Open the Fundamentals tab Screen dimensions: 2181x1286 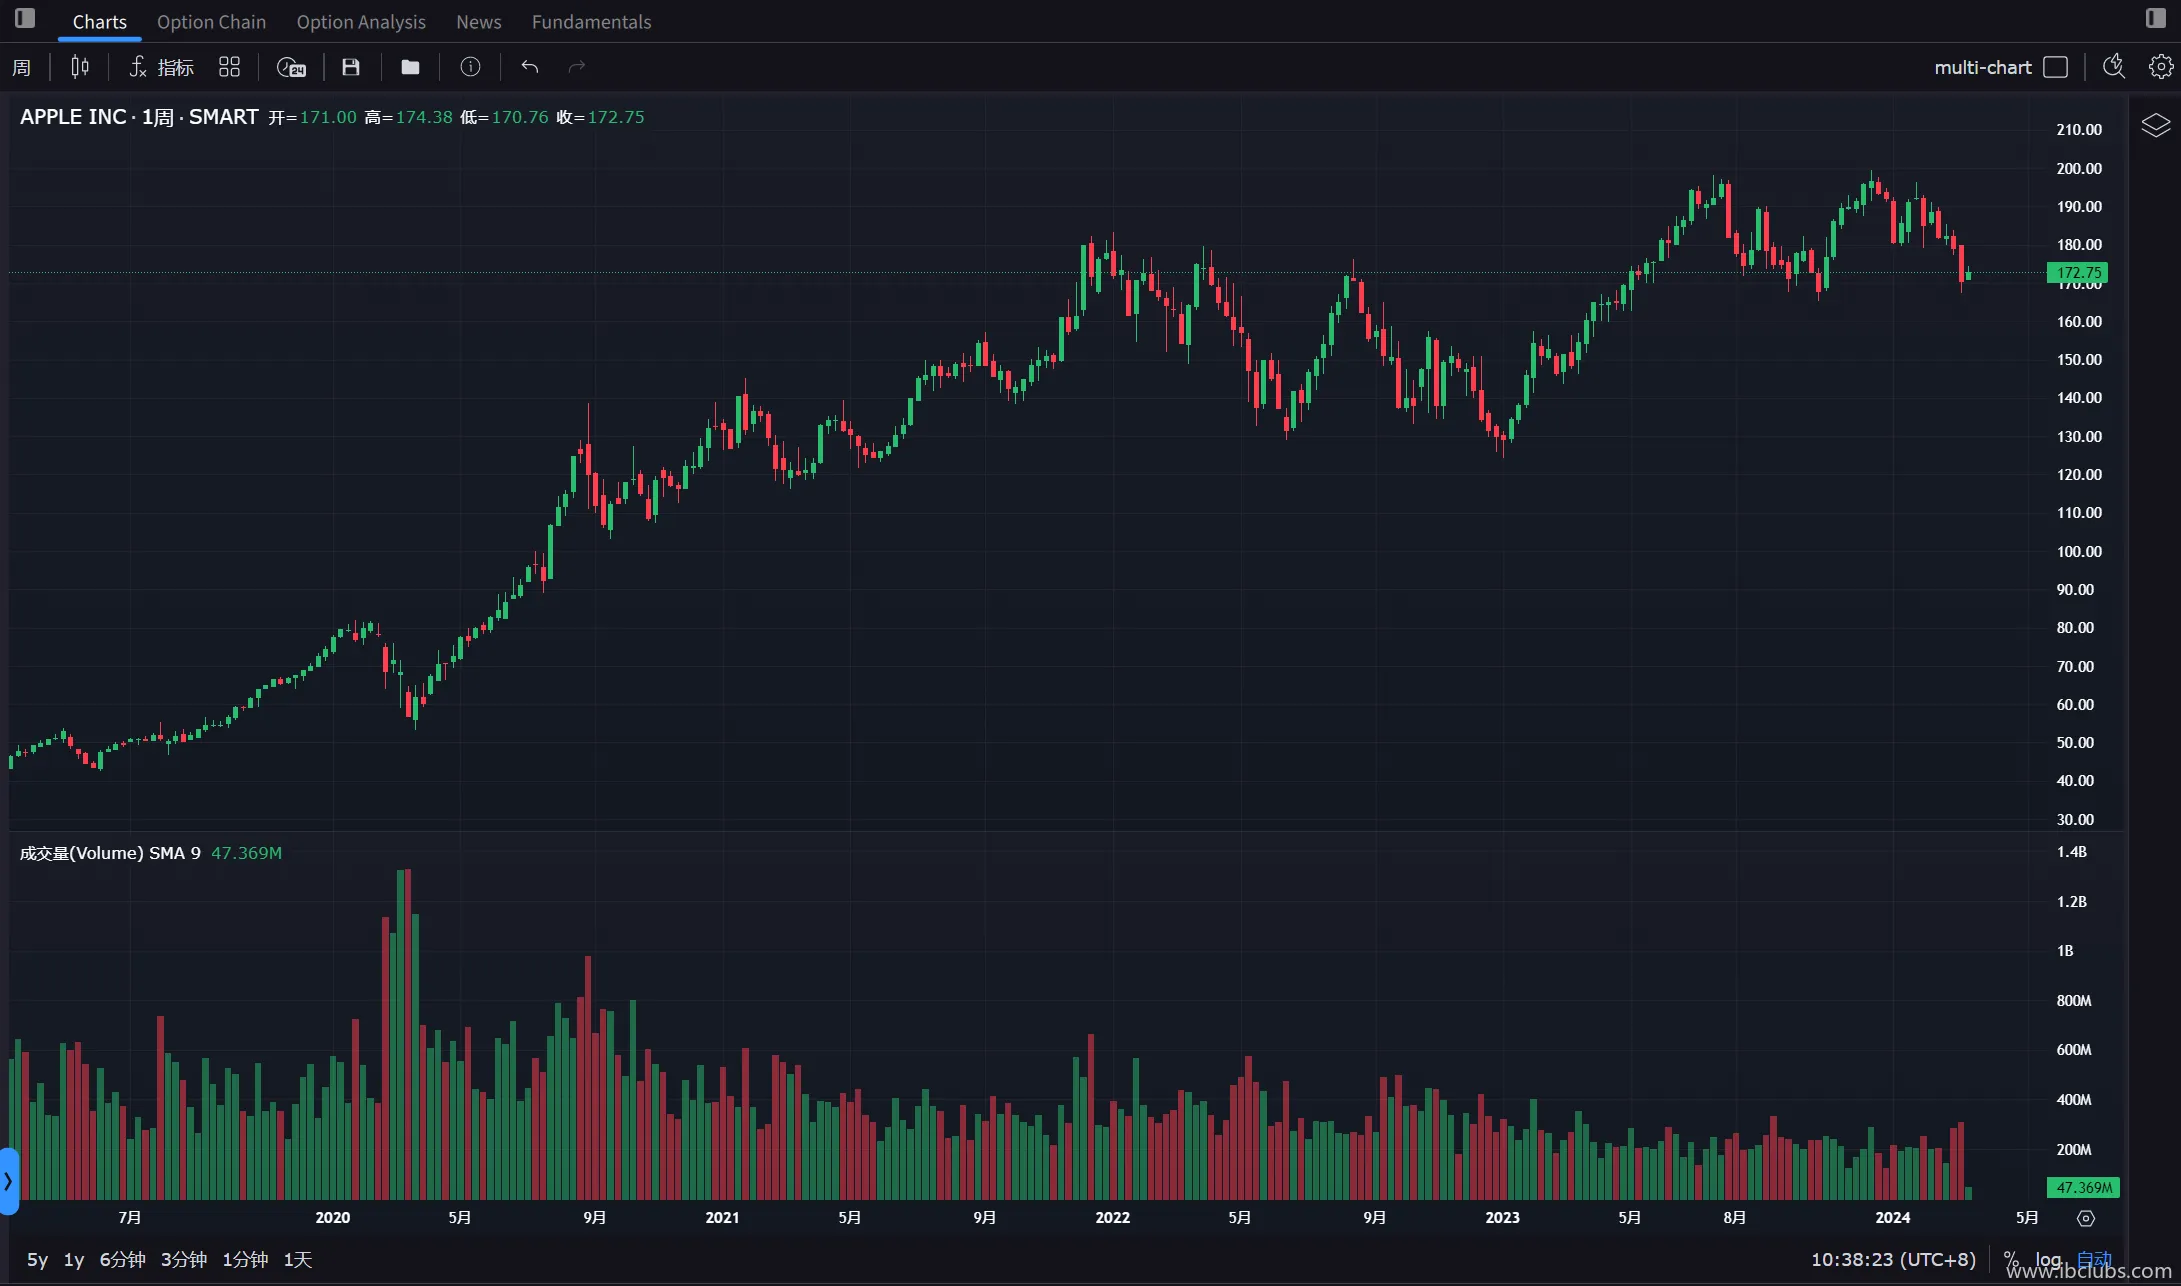[591, 22]
